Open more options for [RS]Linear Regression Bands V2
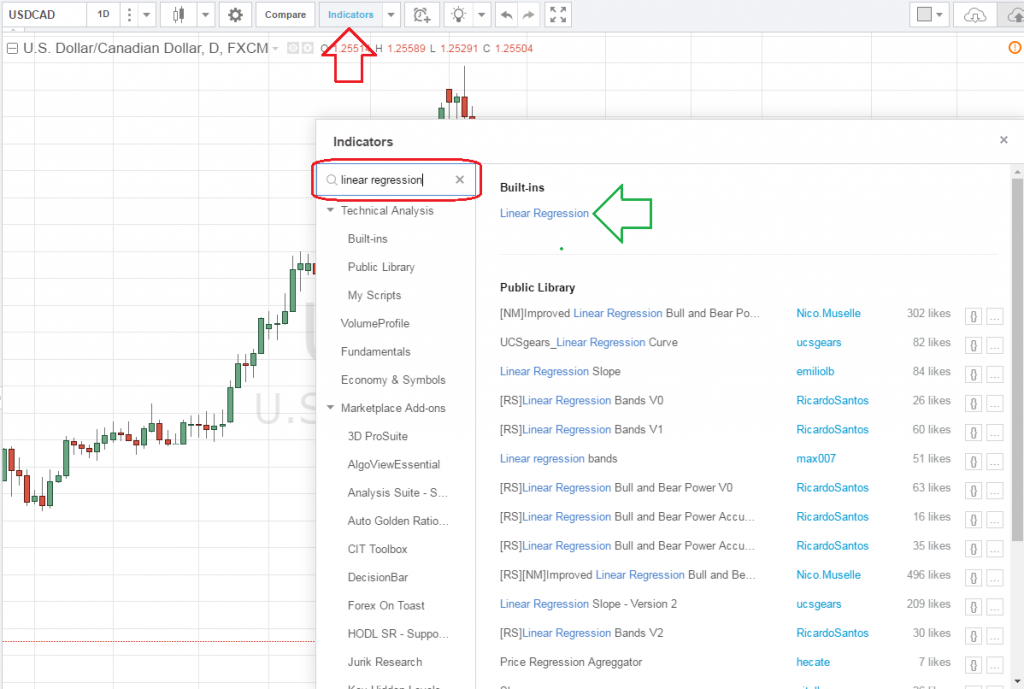 click(x=995, y=636)
